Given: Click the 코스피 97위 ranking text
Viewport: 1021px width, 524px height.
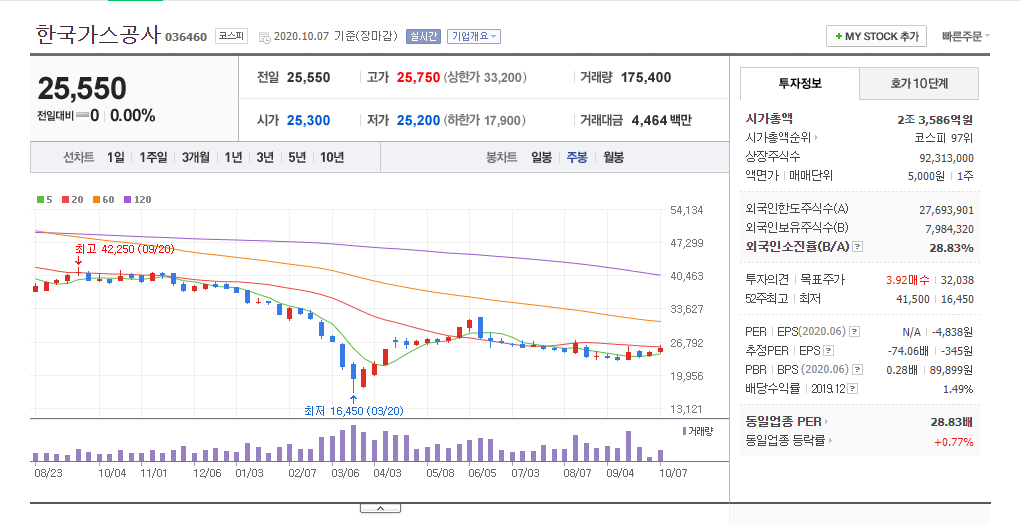Looking at the screenshot, I should [944, 138].
